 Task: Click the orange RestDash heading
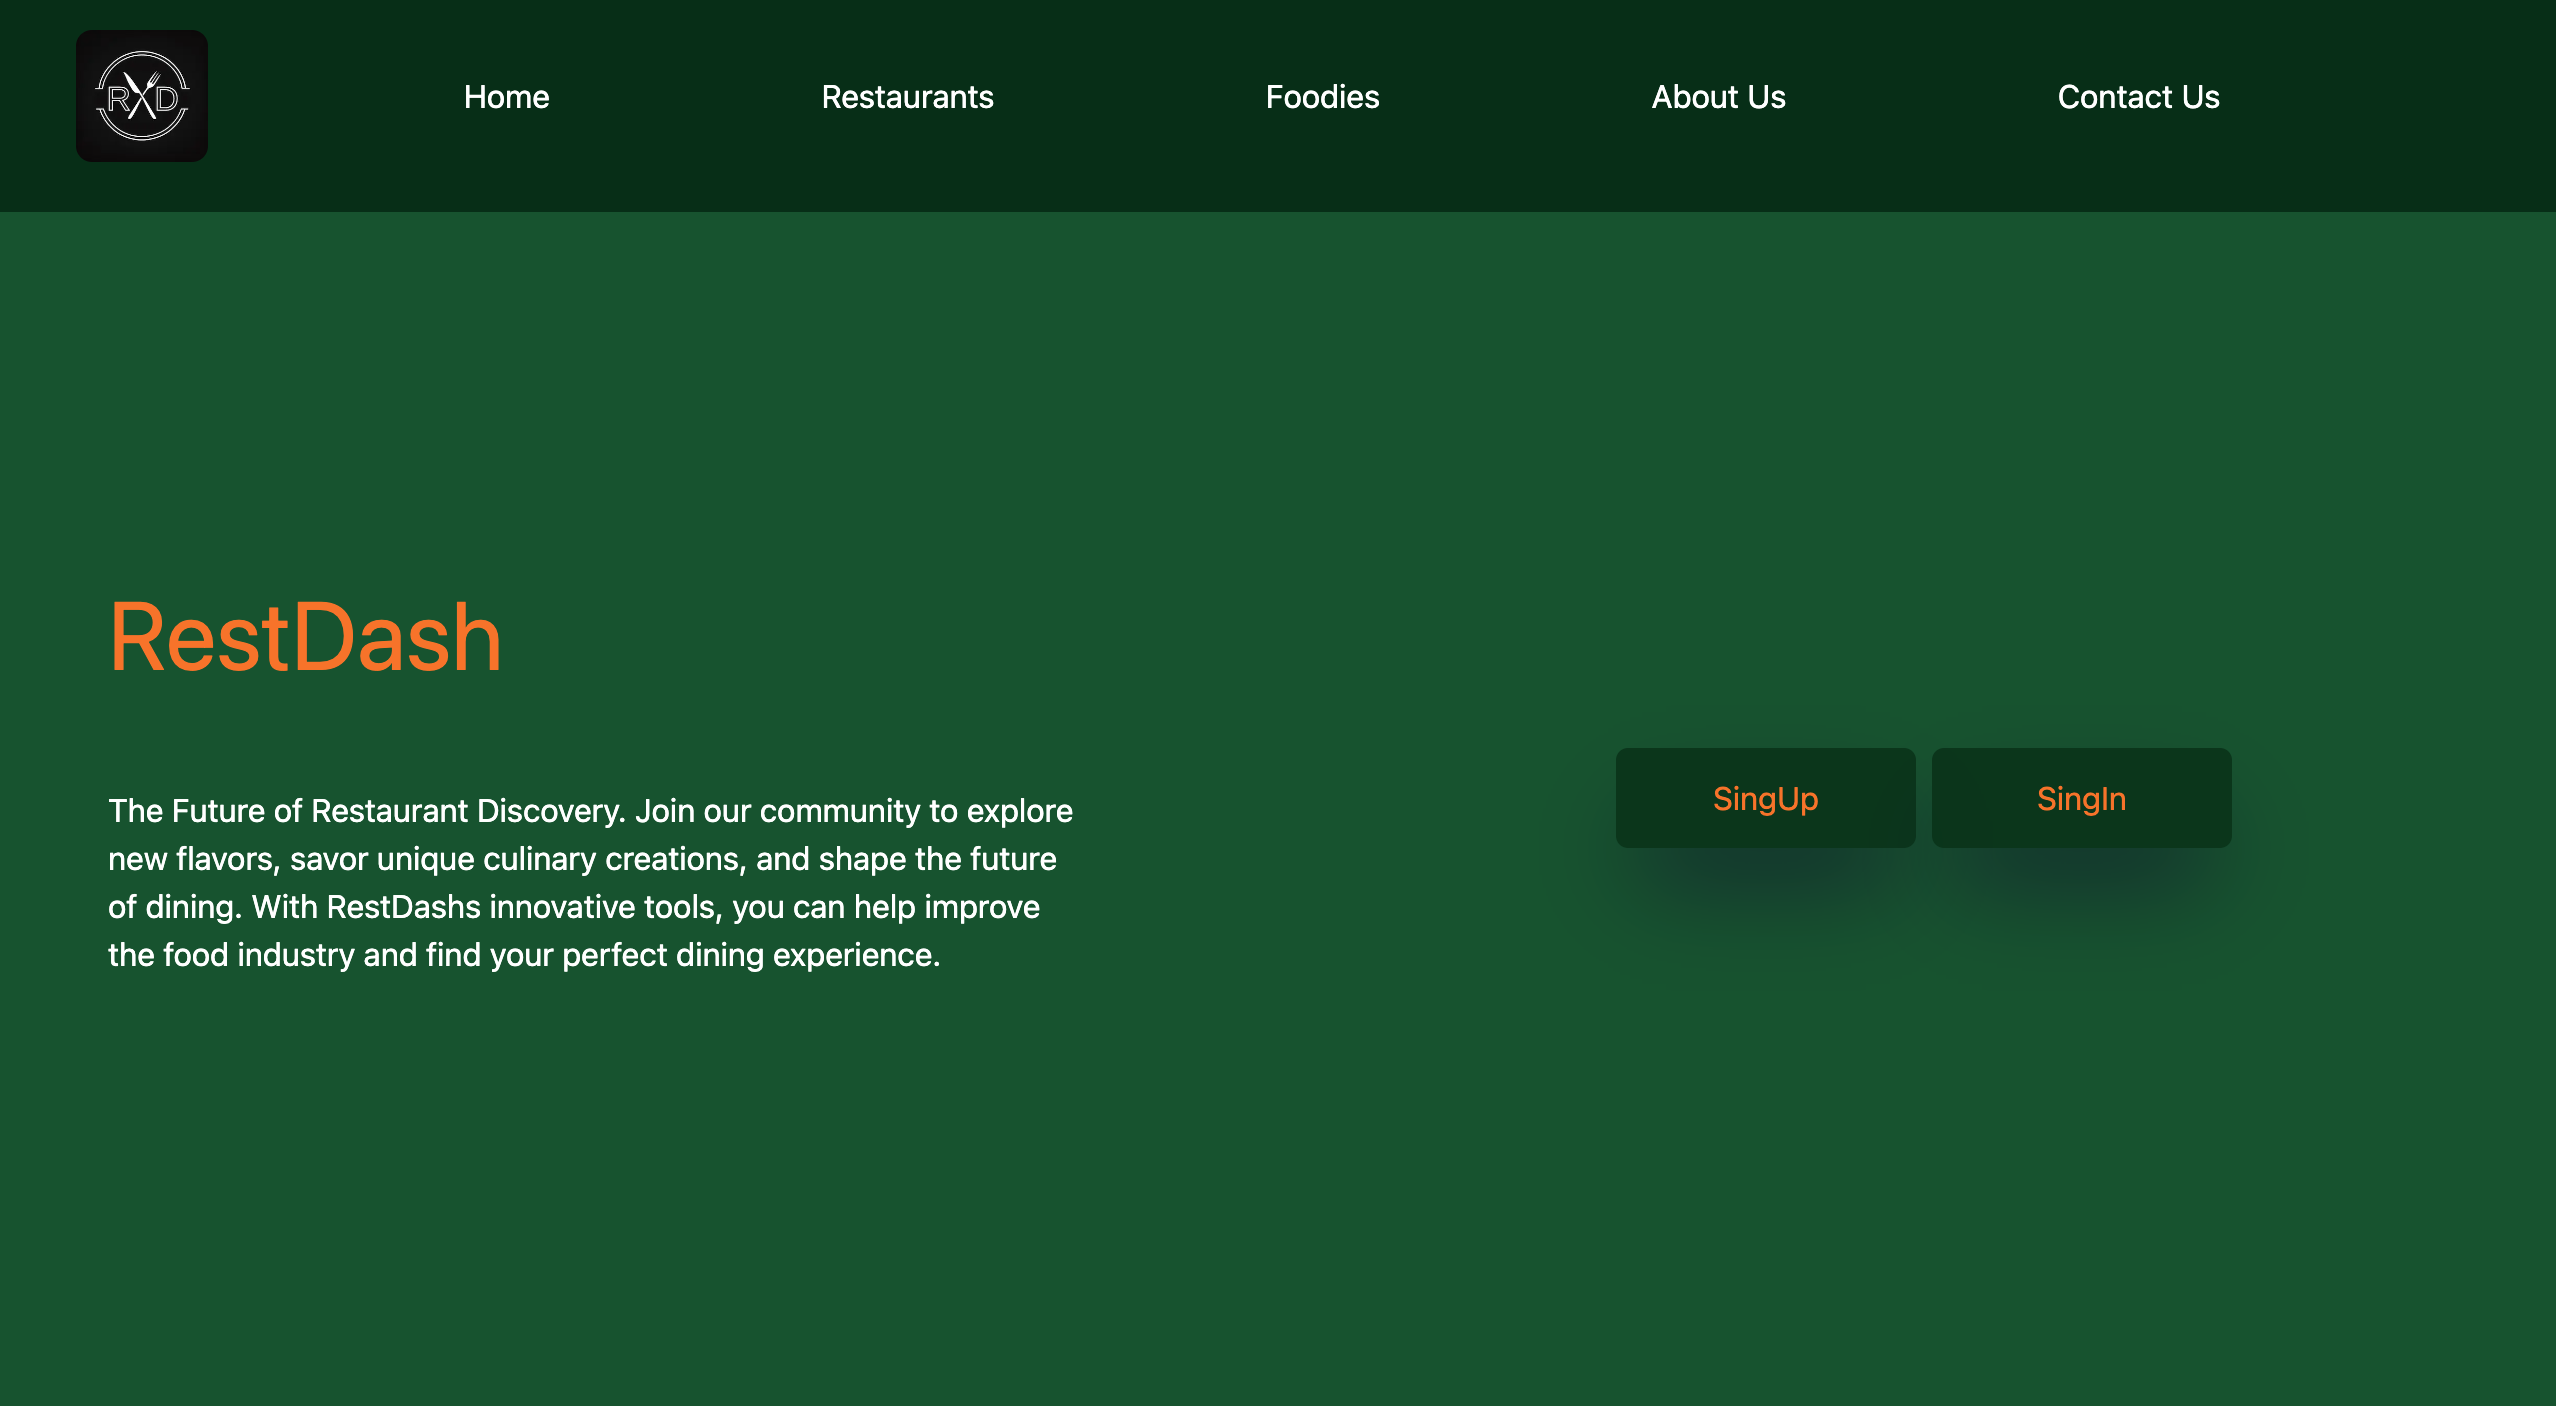[x=305, y=638]
